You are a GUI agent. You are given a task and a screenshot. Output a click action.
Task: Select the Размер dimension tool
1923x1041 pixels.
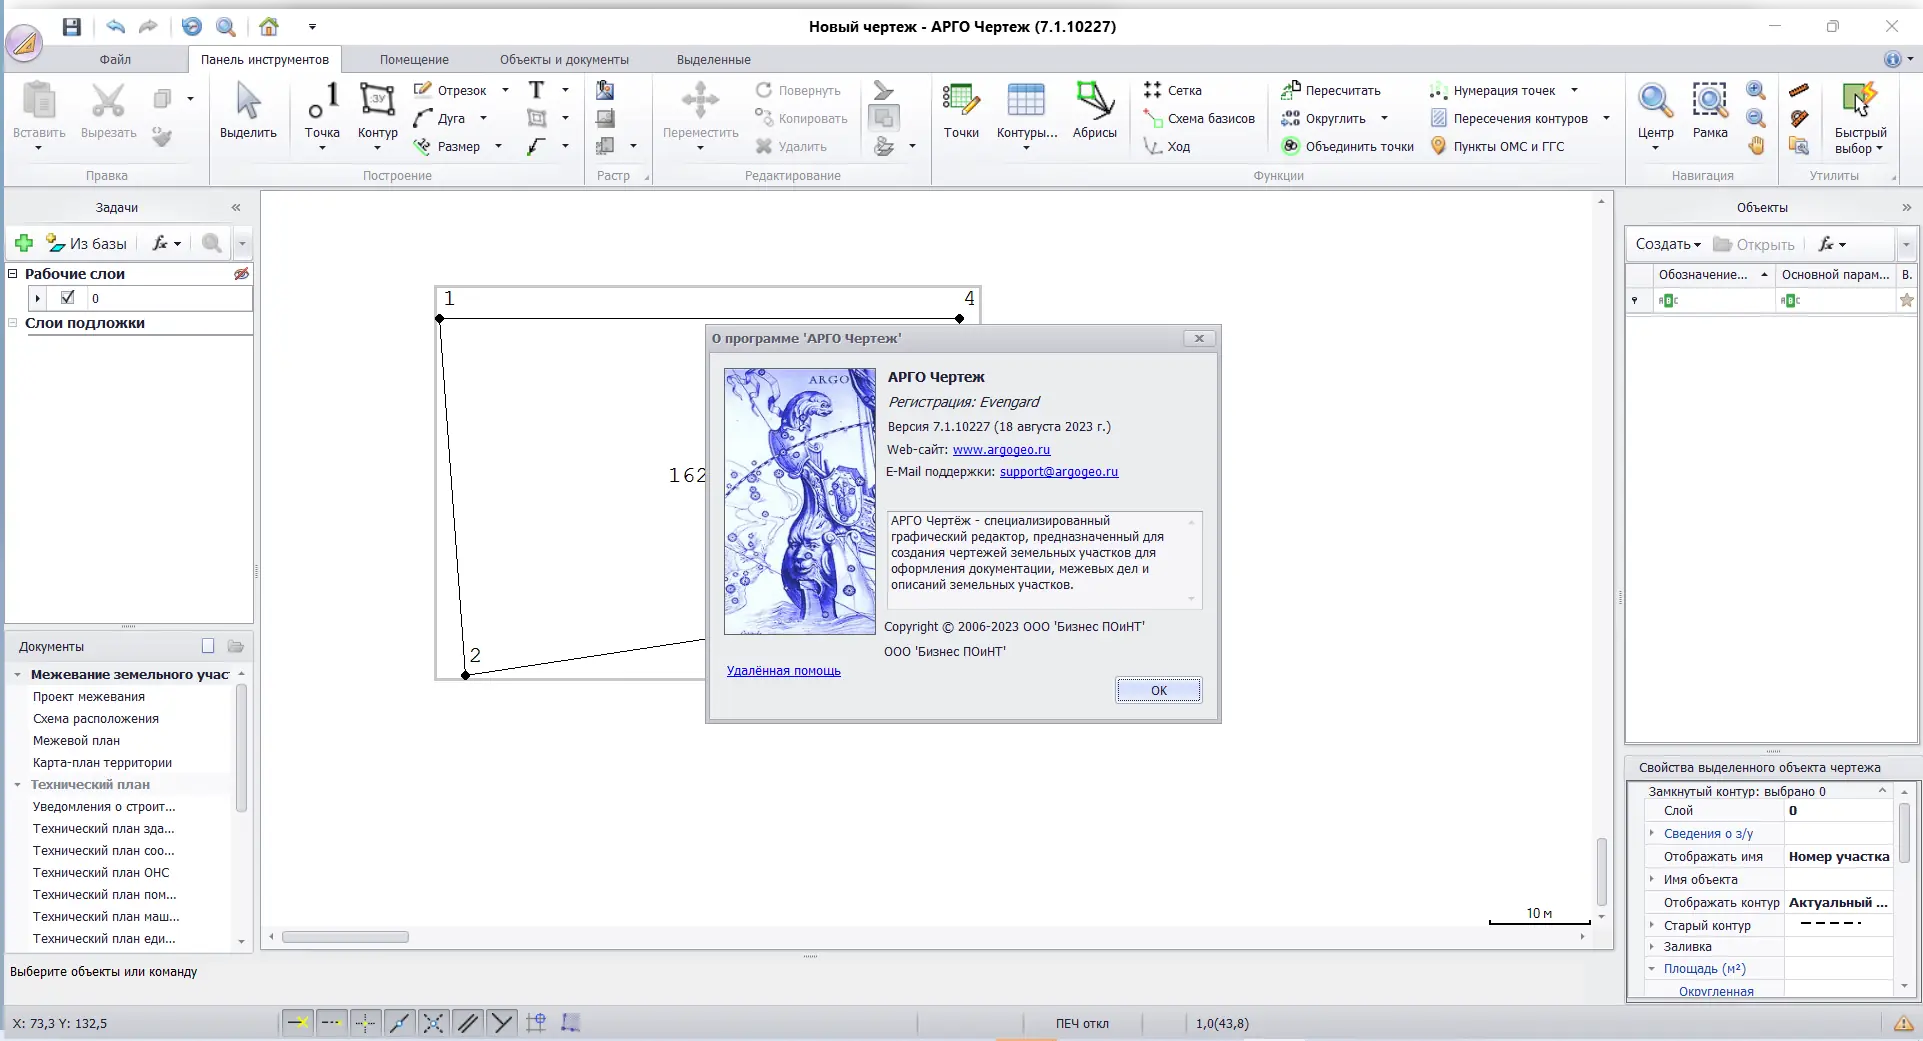click(x=447, y=146)
